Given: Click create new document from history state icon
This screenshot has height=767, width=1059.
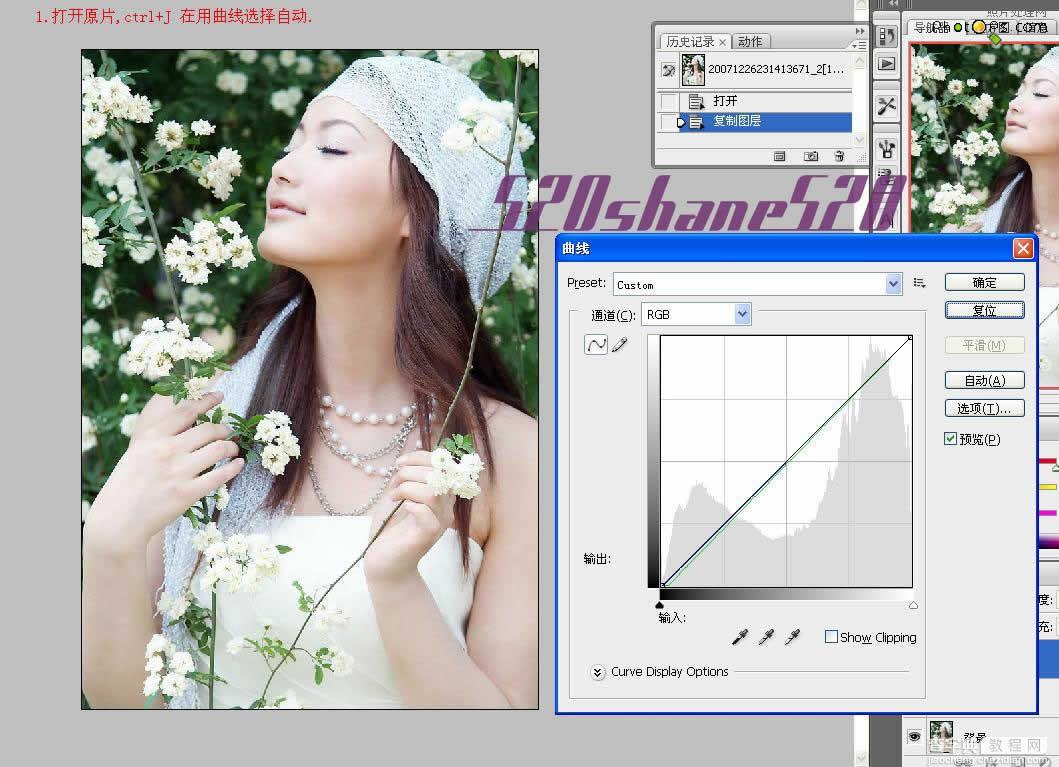Looking at the screenshot, I should (x=779, y=156).
